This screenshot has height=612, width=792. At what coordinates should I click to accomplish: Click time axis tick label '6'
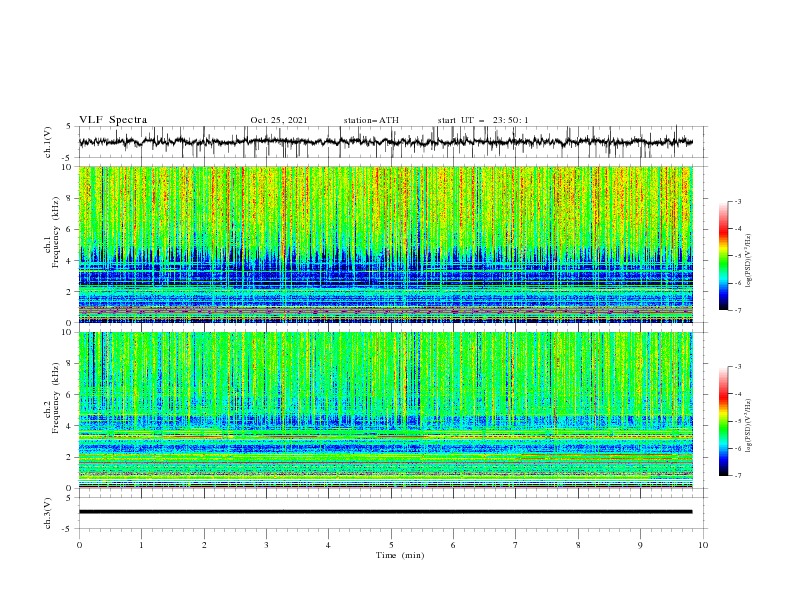pyautogui.click(x=453, y=545)
